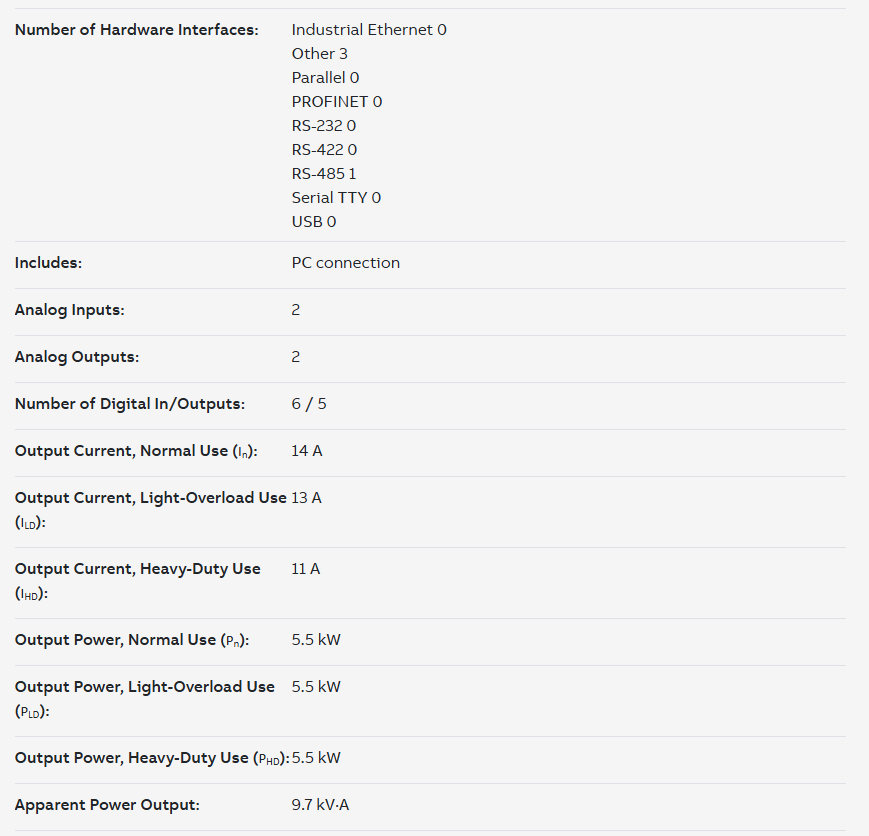Click 'Output Power, Normal Use' label
The height and width of the screenshot is (836, 869).
(x=132, y=640)
